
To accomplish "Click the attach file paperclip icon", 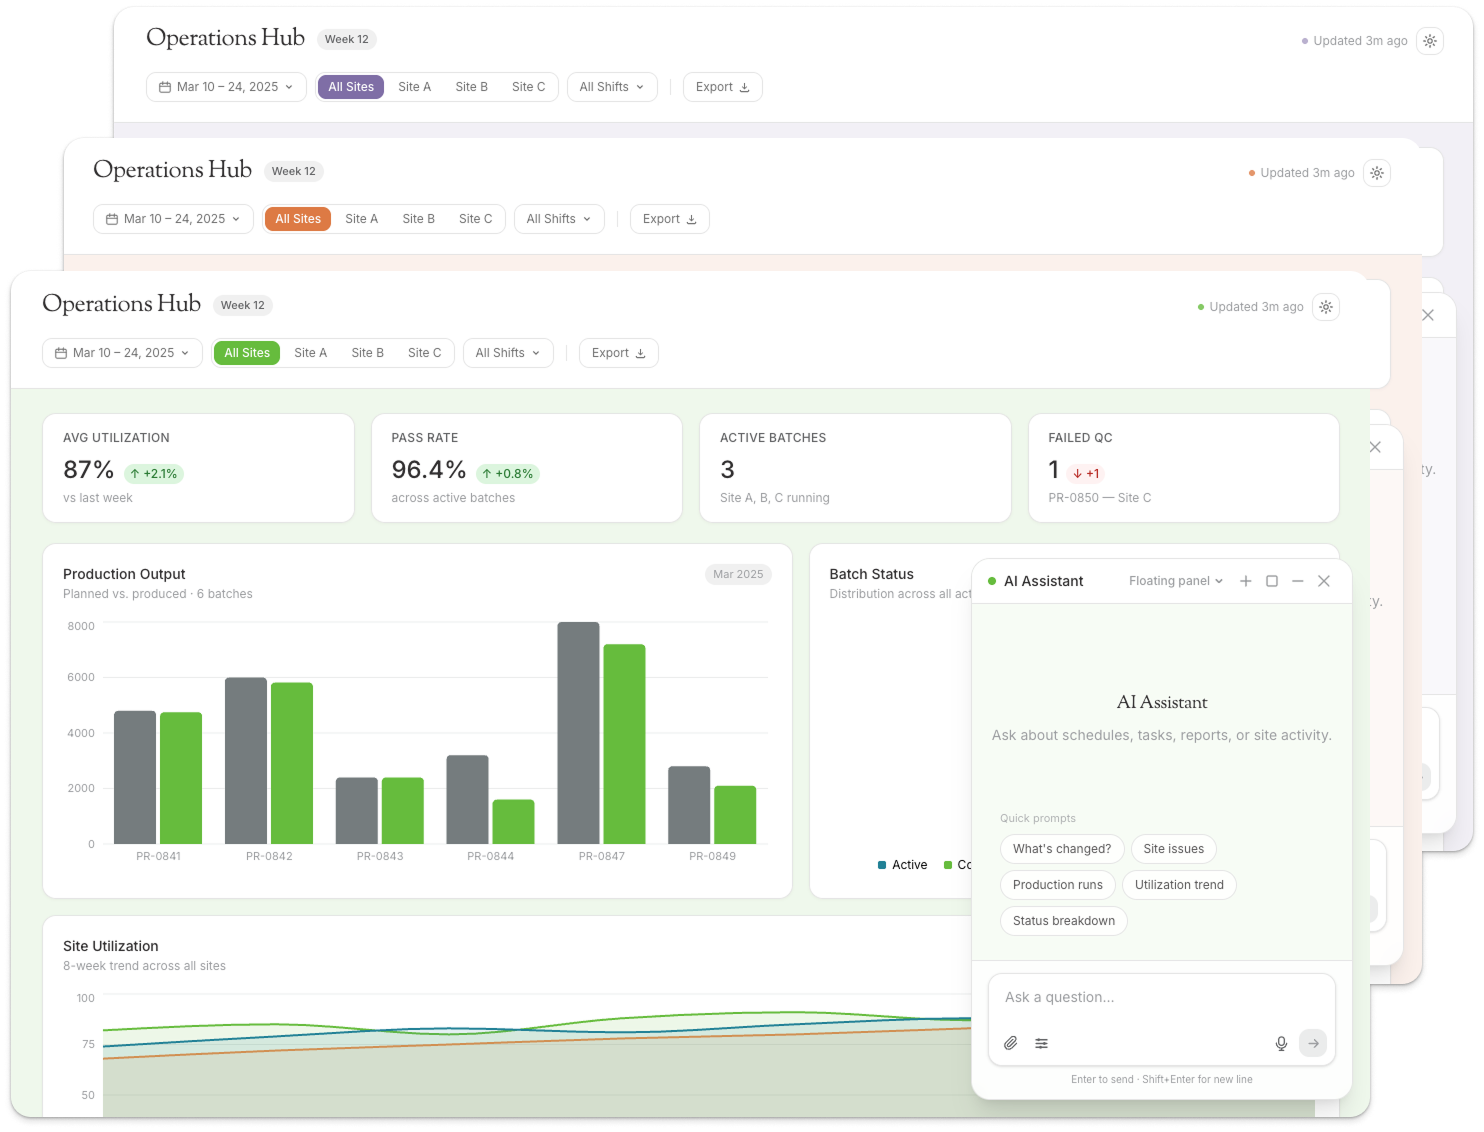I will click(1011, 1043).
